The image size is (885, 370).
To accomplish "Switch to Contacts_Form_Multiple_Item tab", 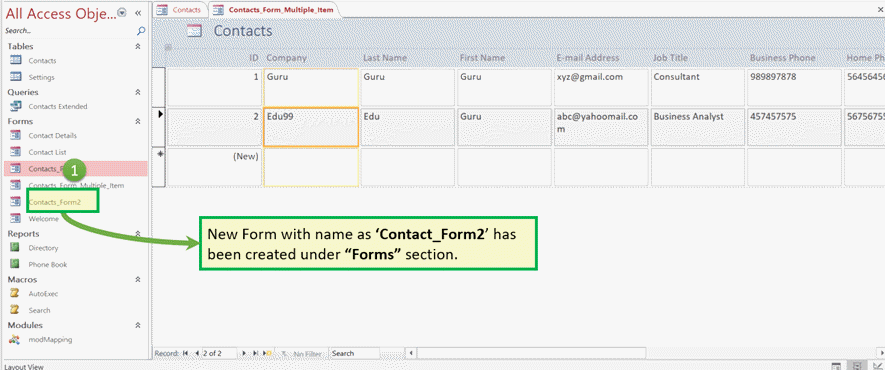I will point(274,10).
